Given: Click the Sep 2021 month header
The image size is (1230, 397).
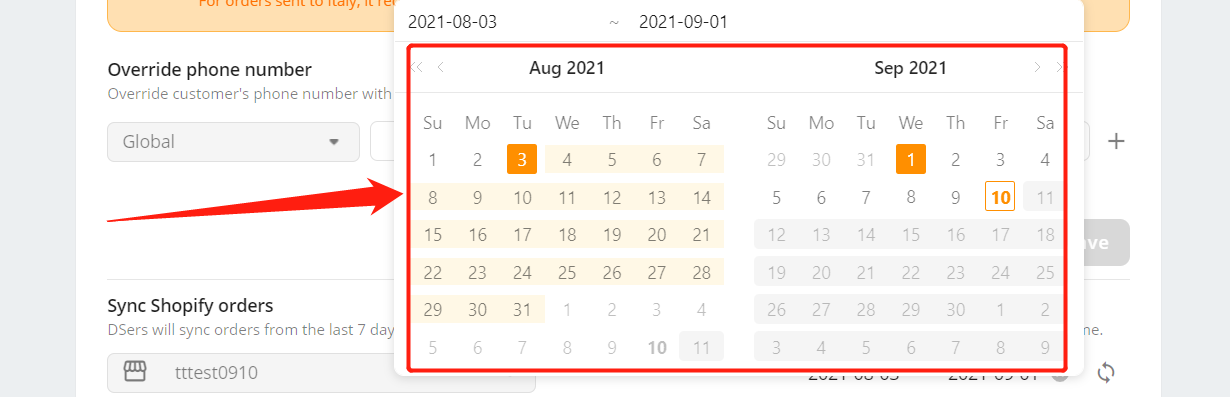Looking at the screenshot, I should 910,68.
